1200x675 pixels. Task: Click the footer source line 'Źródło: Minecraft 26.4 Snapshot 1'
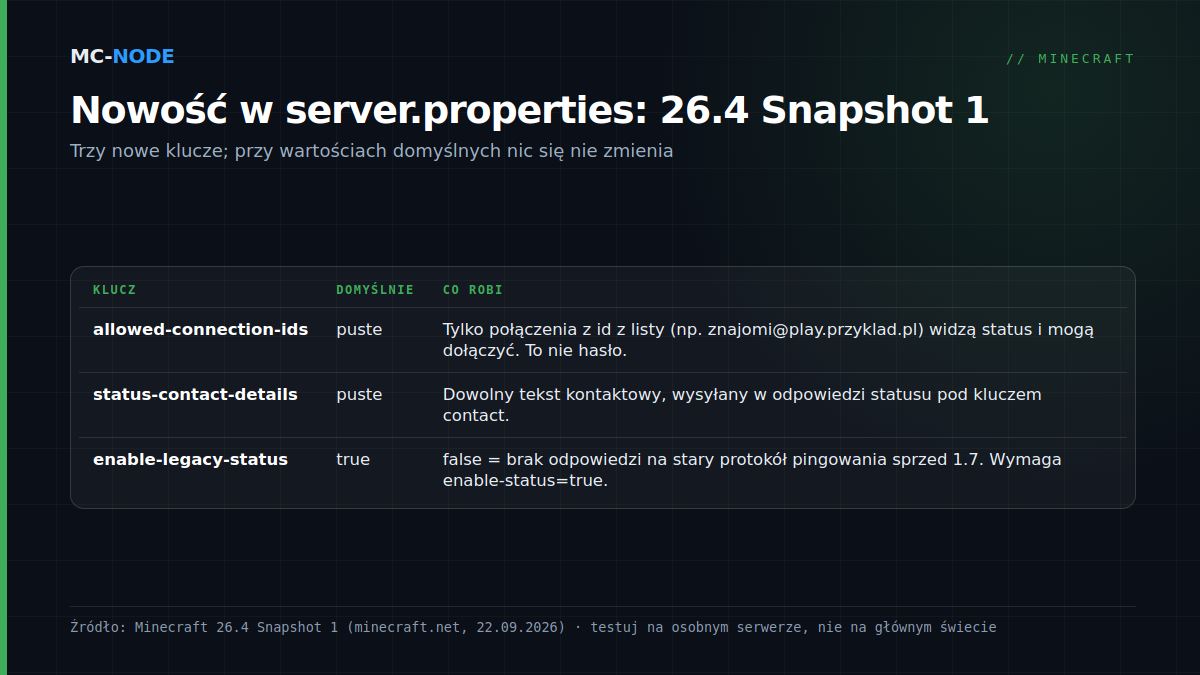[x=533, y=627]
